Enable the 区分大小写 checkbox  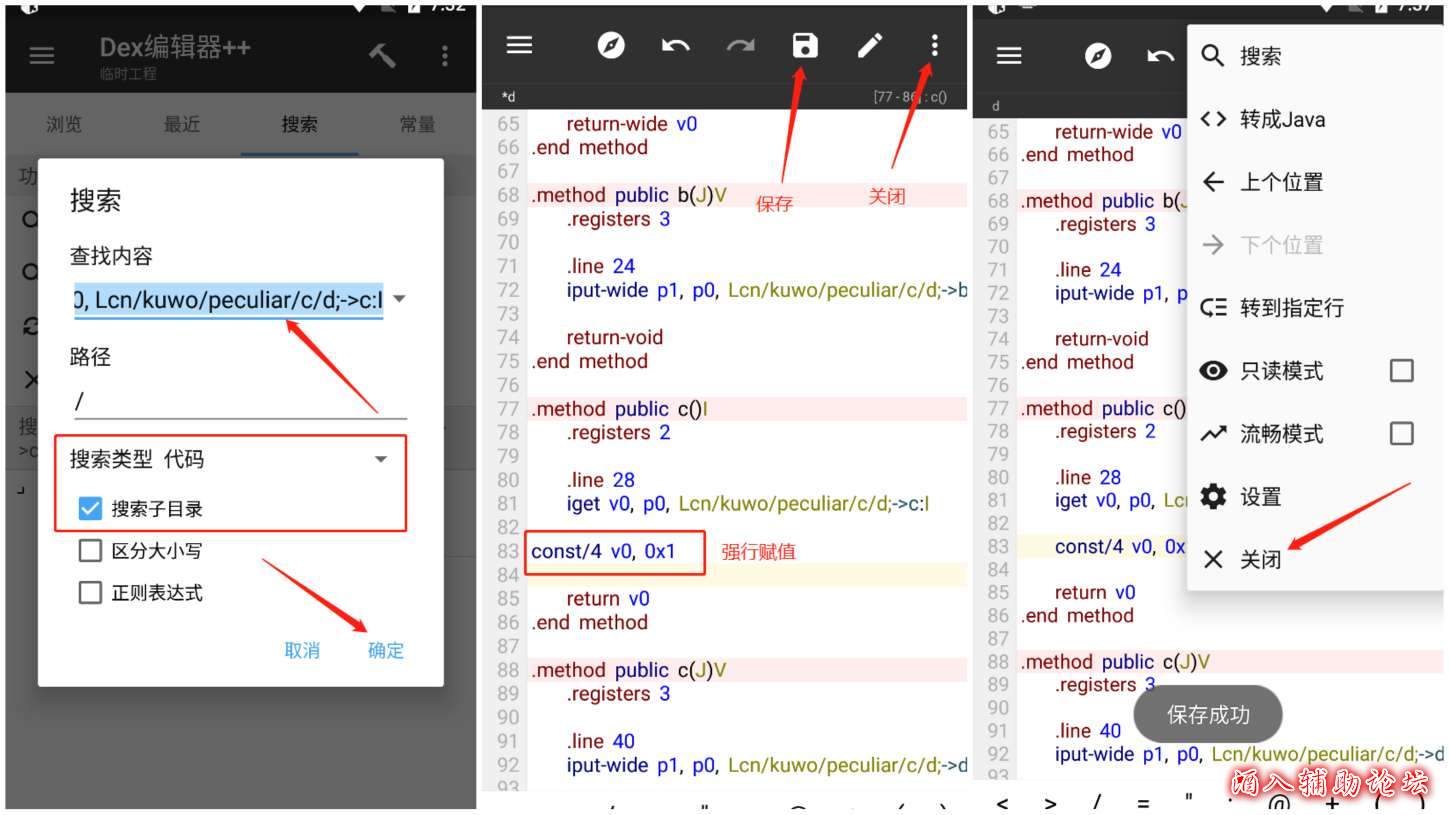90,551
